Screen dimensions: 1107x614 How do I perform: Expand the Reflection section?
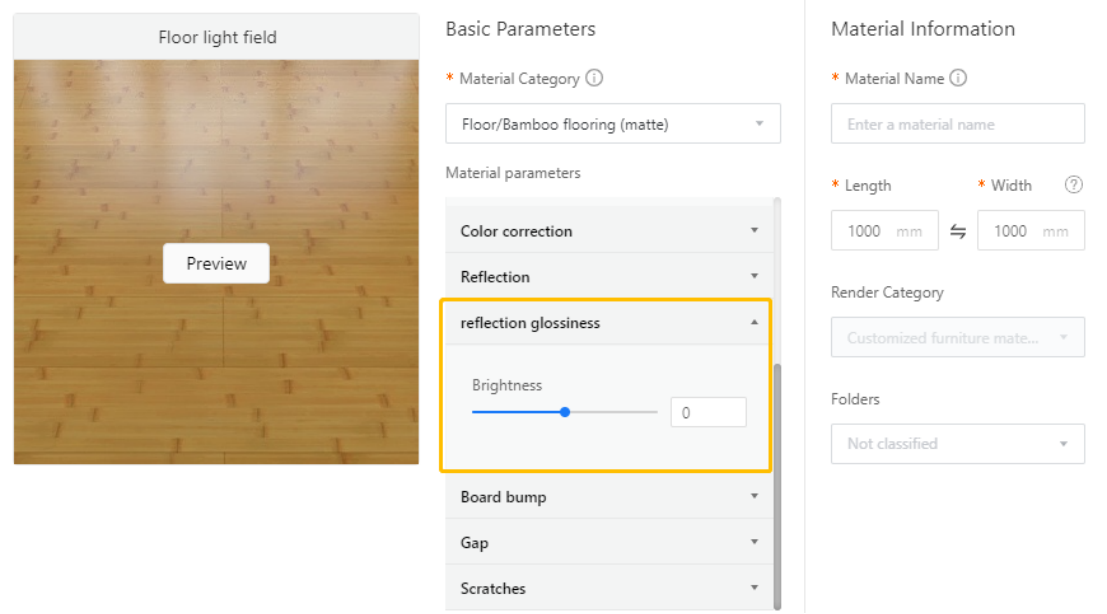[x=608, y=277]
